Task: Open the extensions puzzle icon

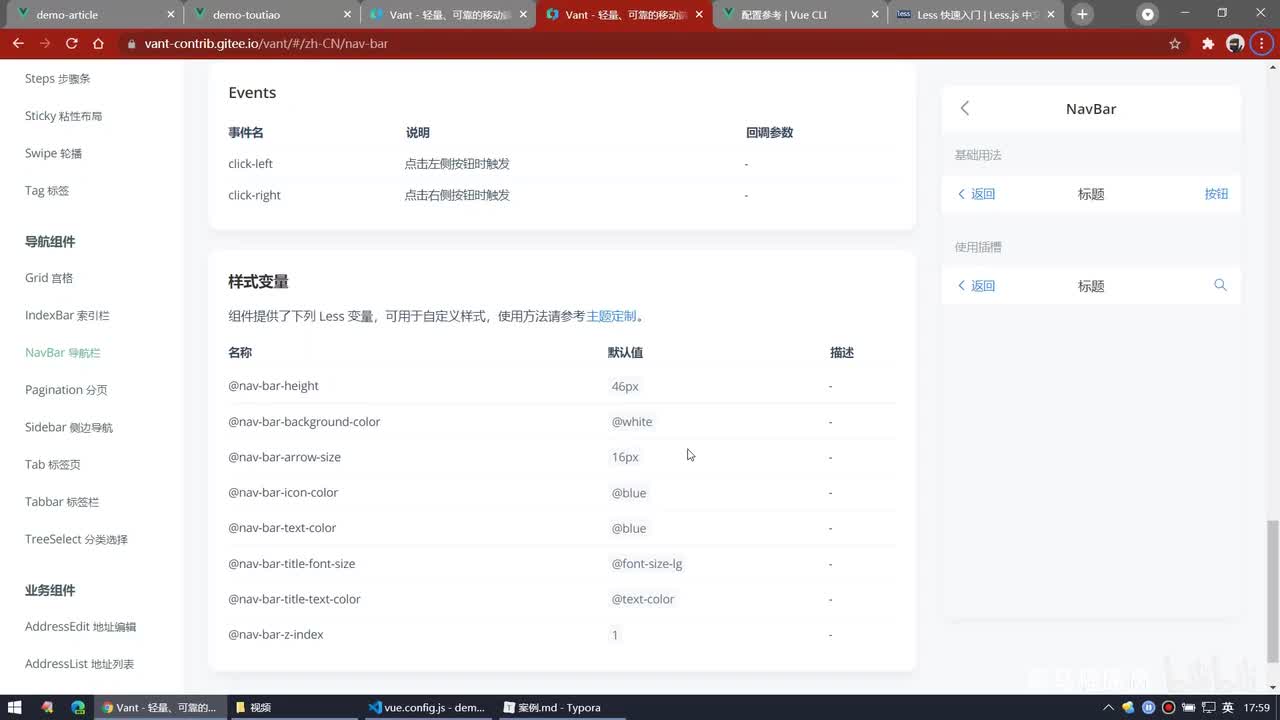Action: 1207,44
